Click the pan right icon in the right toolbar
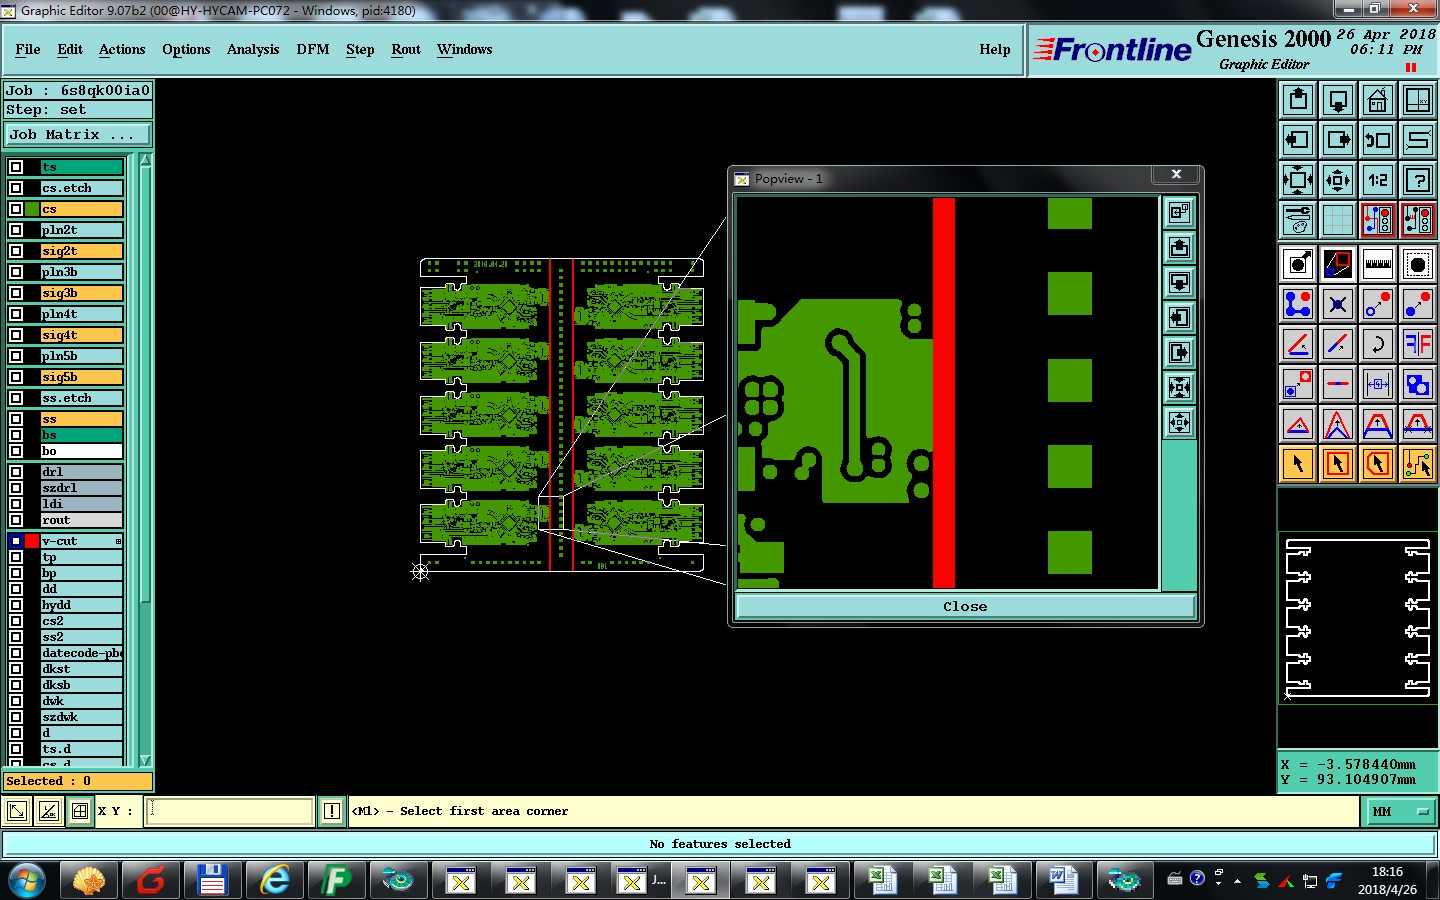Screen dimensions: 1440x900 [1338, 140]
